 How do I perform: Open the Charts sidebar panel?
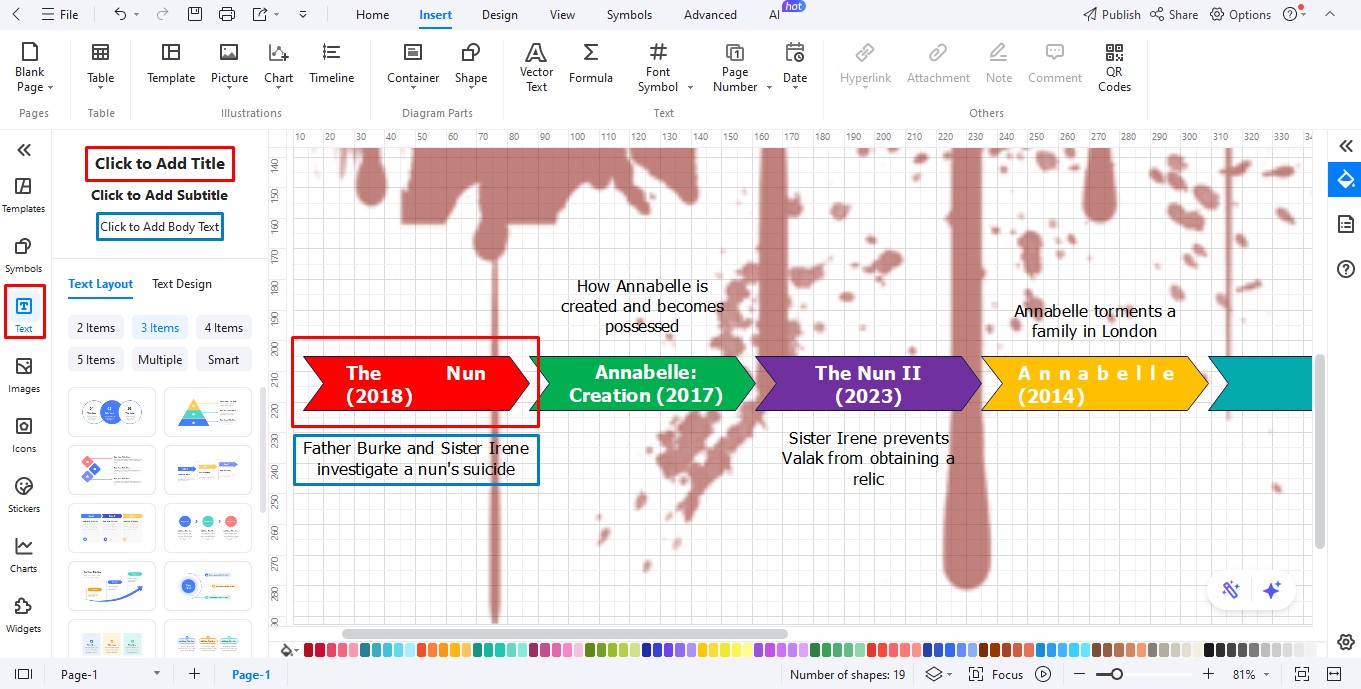pos(24,555)
